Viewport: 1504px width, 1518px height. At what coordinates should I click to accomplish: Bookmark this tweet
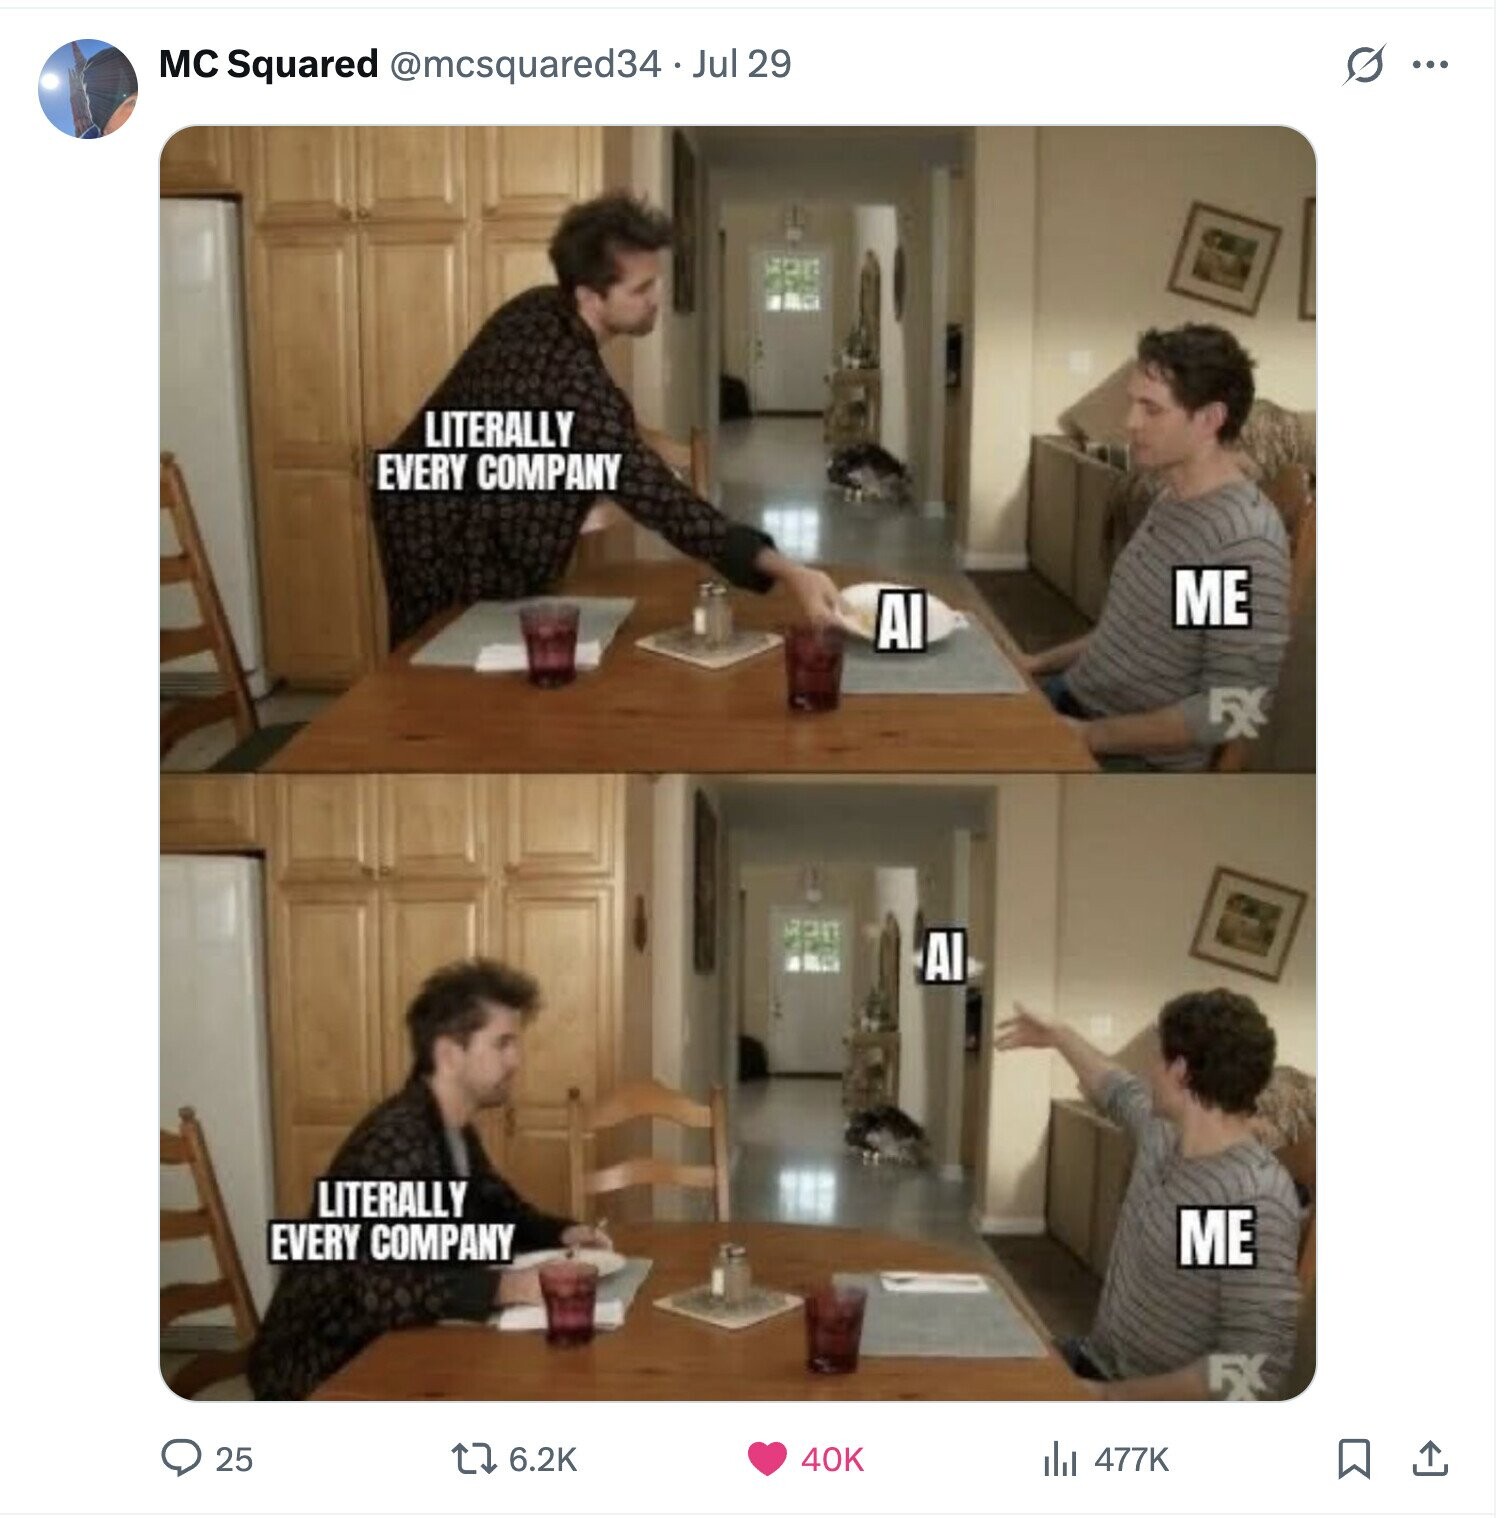pyautogui.click(x=1353, y=1458)
